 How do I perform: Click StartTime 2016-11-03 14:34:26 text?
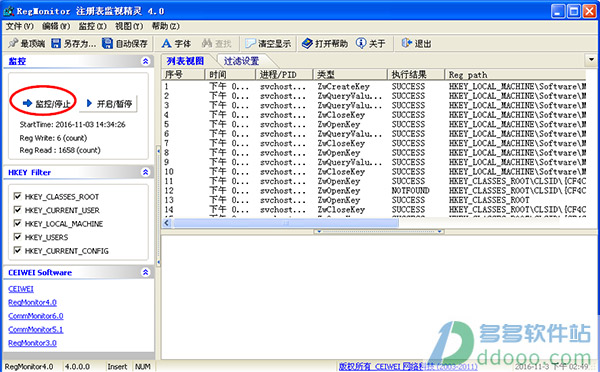coord(72,125)
